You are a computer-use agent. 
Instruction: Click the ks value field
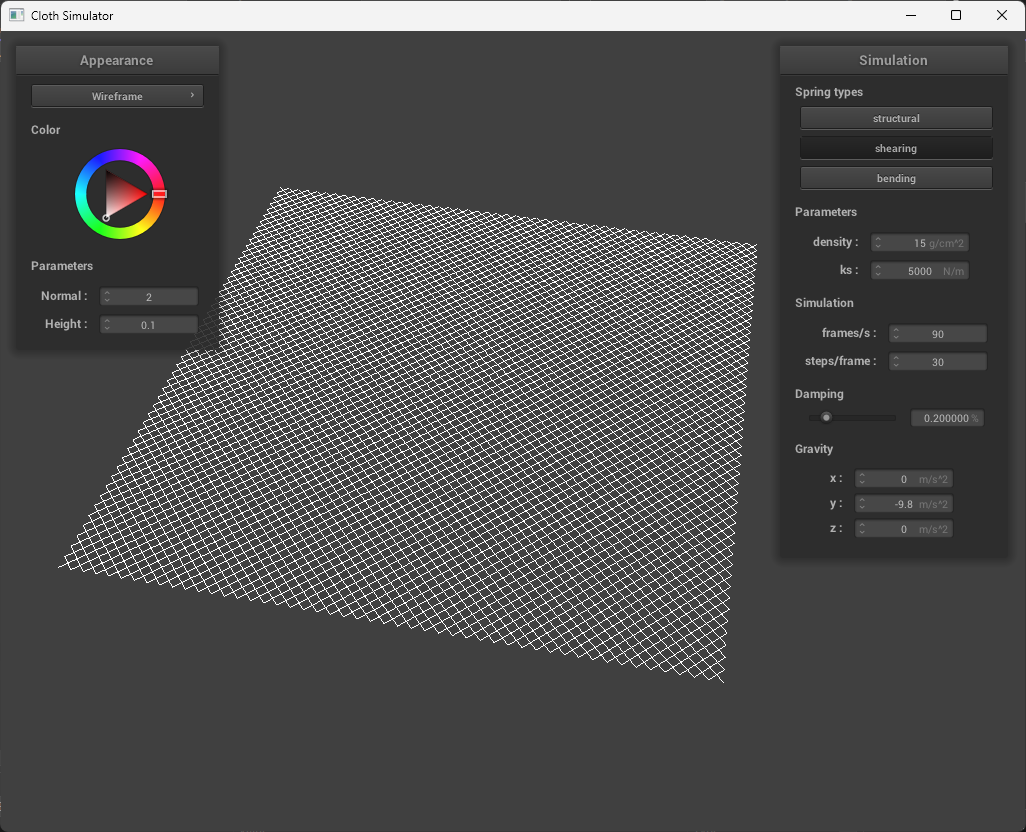coord(919,271)
